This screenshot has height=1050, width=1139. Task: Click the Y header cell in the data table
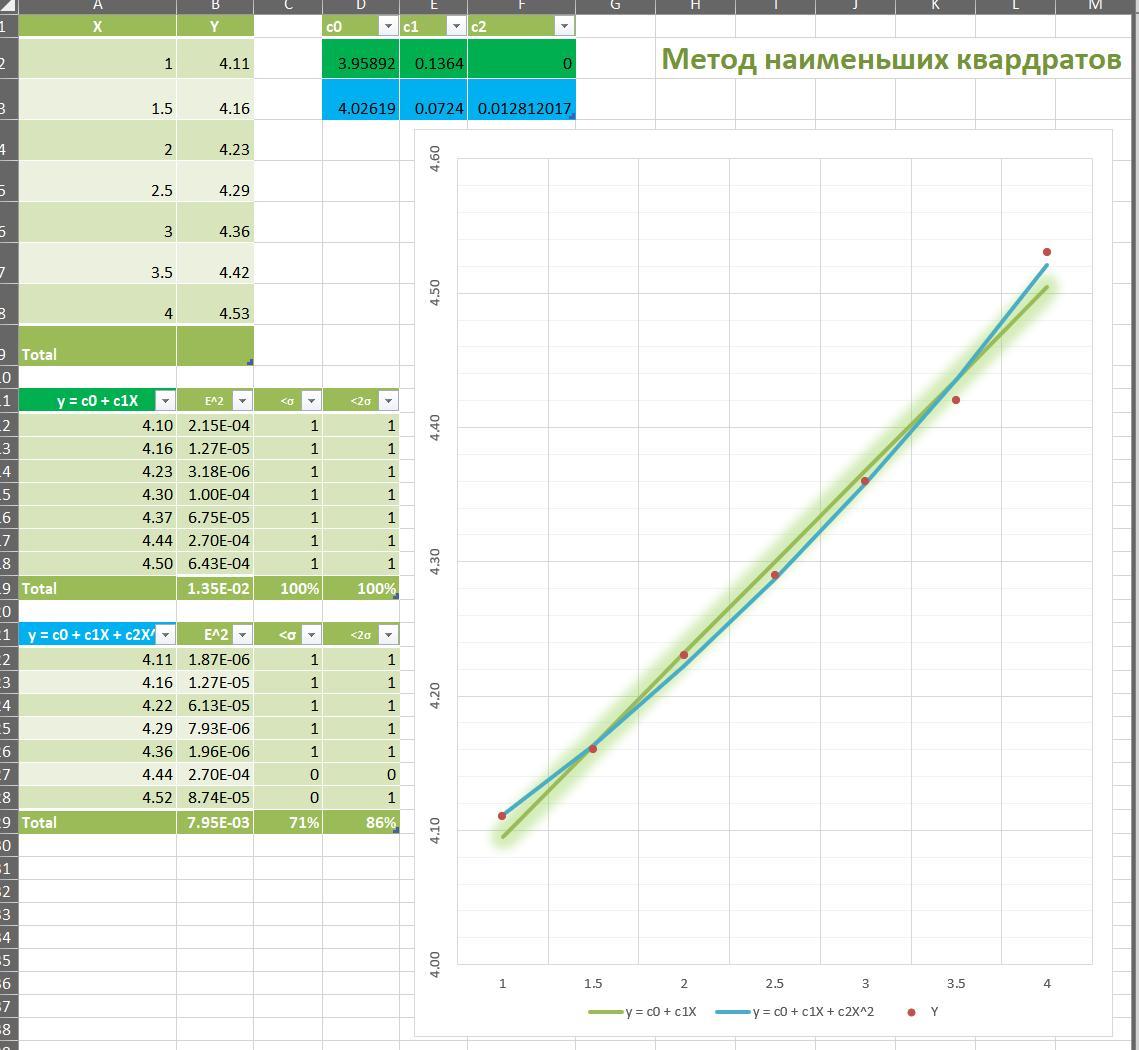tap(215, 27)
